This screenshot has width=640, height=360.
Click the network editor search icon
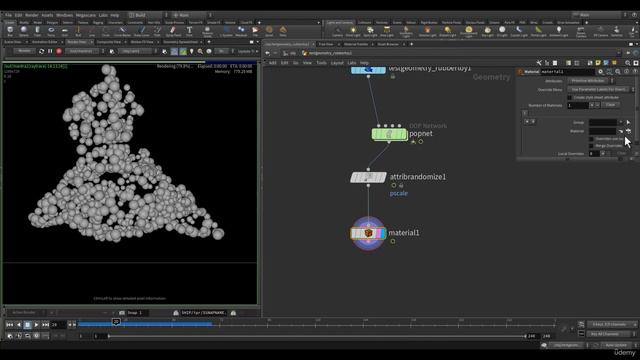coord(627,63)
